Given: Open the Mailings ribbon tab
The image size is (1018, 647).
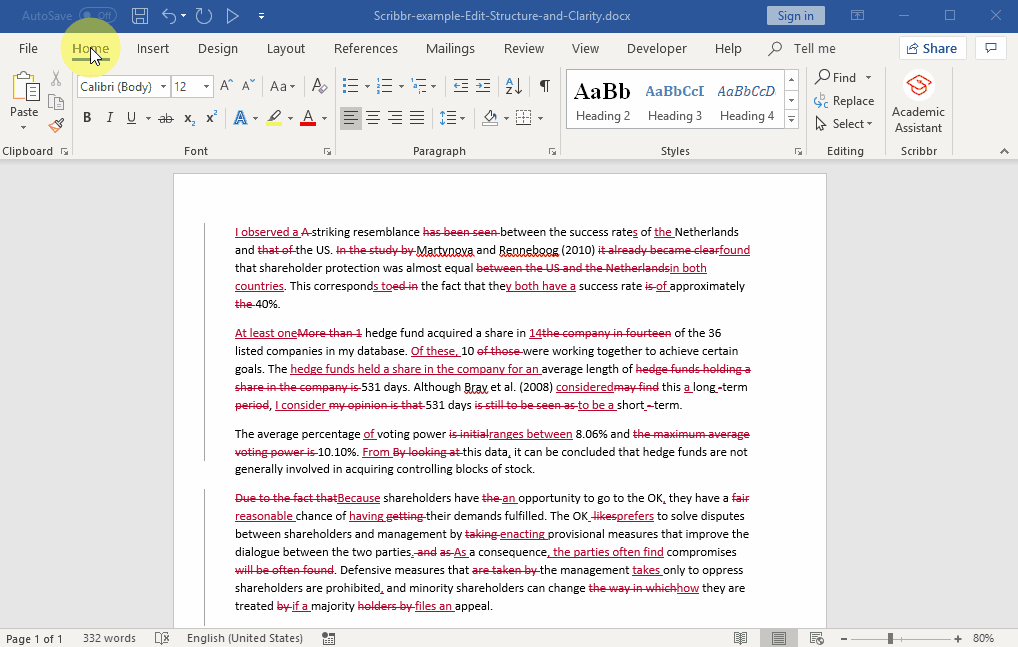Looking at the screenshot, I should (x=450, y=48).
